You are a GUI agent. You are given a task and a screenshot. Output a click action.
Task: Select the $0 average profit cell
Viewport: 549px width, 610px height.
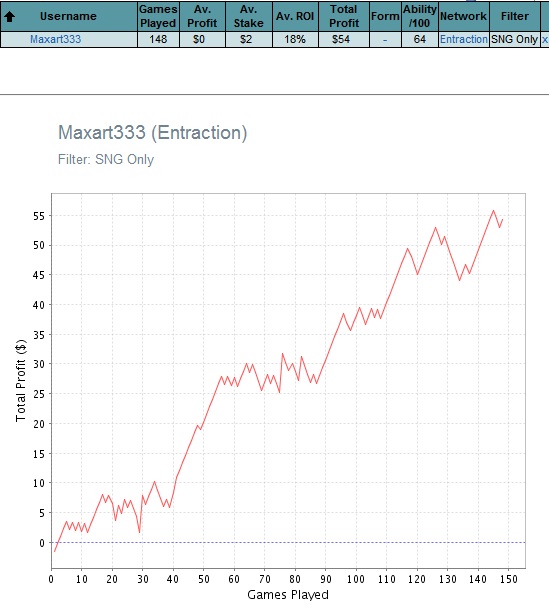[202, 39]
